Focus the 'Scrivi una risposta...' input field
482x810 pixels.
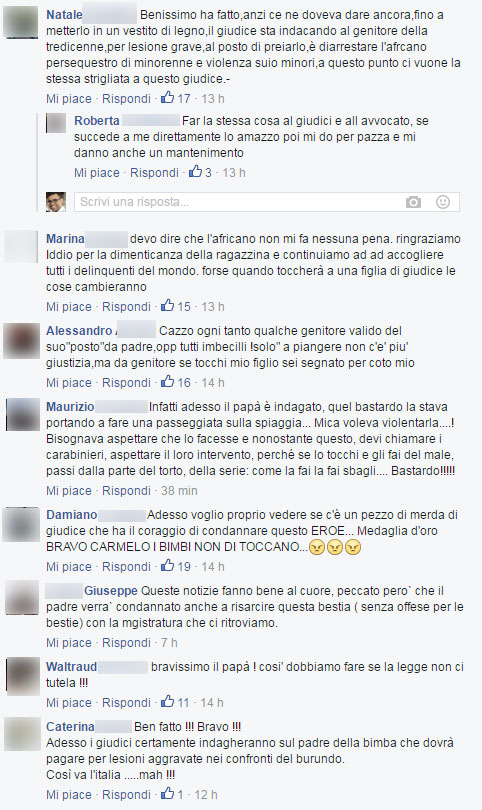click(x=267, y=202)
